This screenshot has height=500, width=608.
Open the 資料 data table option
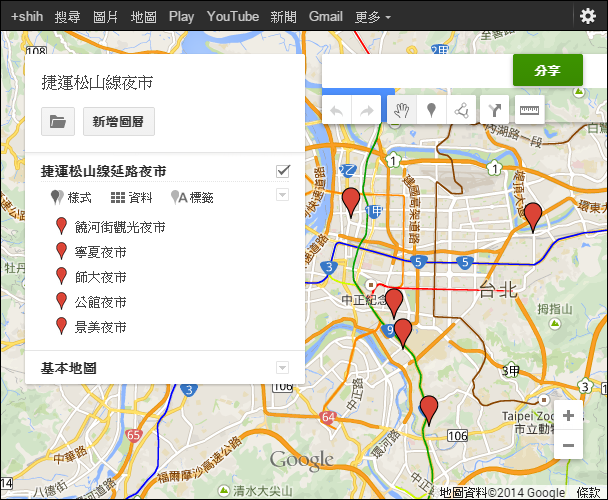(x=131, y=197)
